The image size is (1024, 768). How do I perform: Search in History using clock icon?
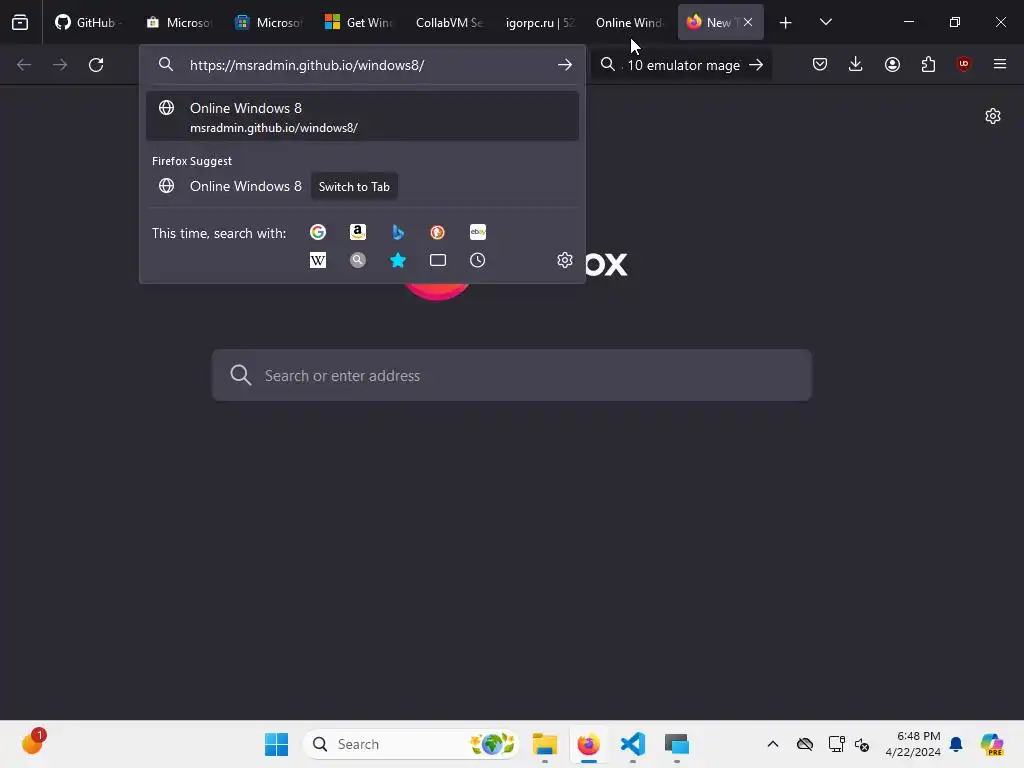tap(478, 260)
